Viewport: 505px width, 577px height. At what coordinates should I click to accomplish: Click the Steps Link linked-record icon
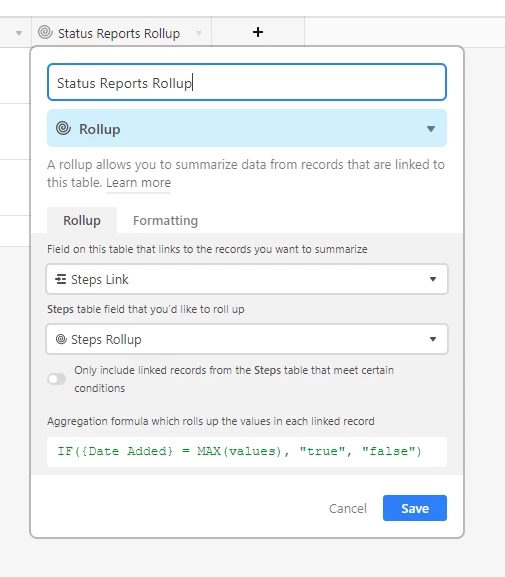(60, 279)
